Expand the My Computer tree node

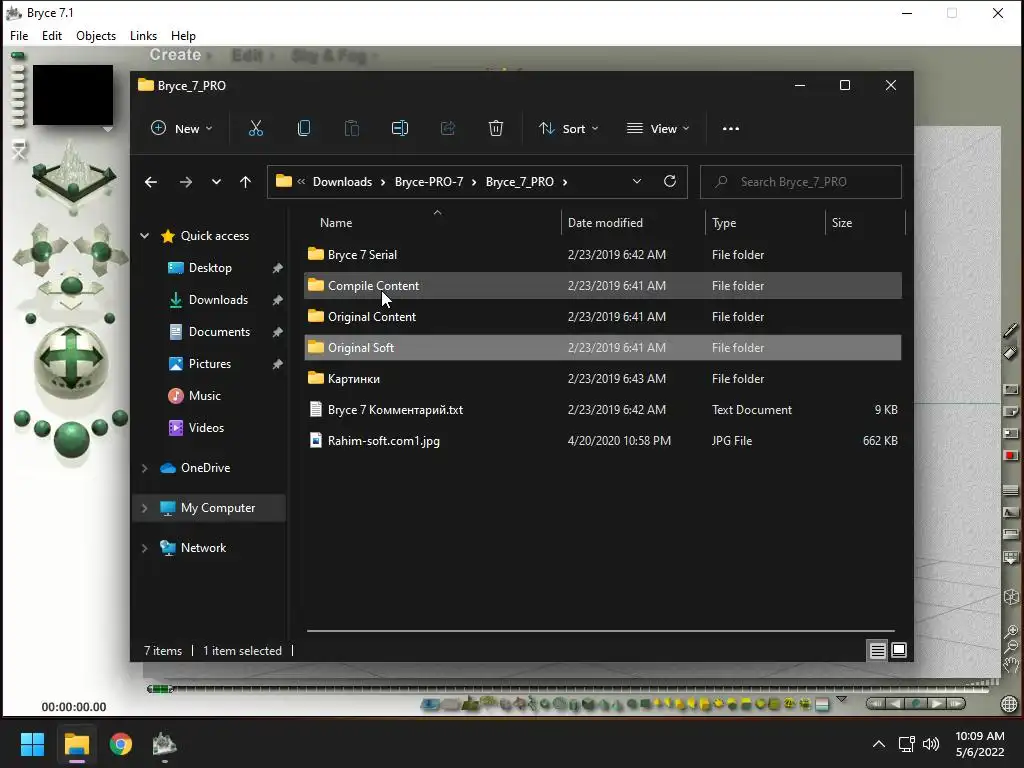coord(144,508)
